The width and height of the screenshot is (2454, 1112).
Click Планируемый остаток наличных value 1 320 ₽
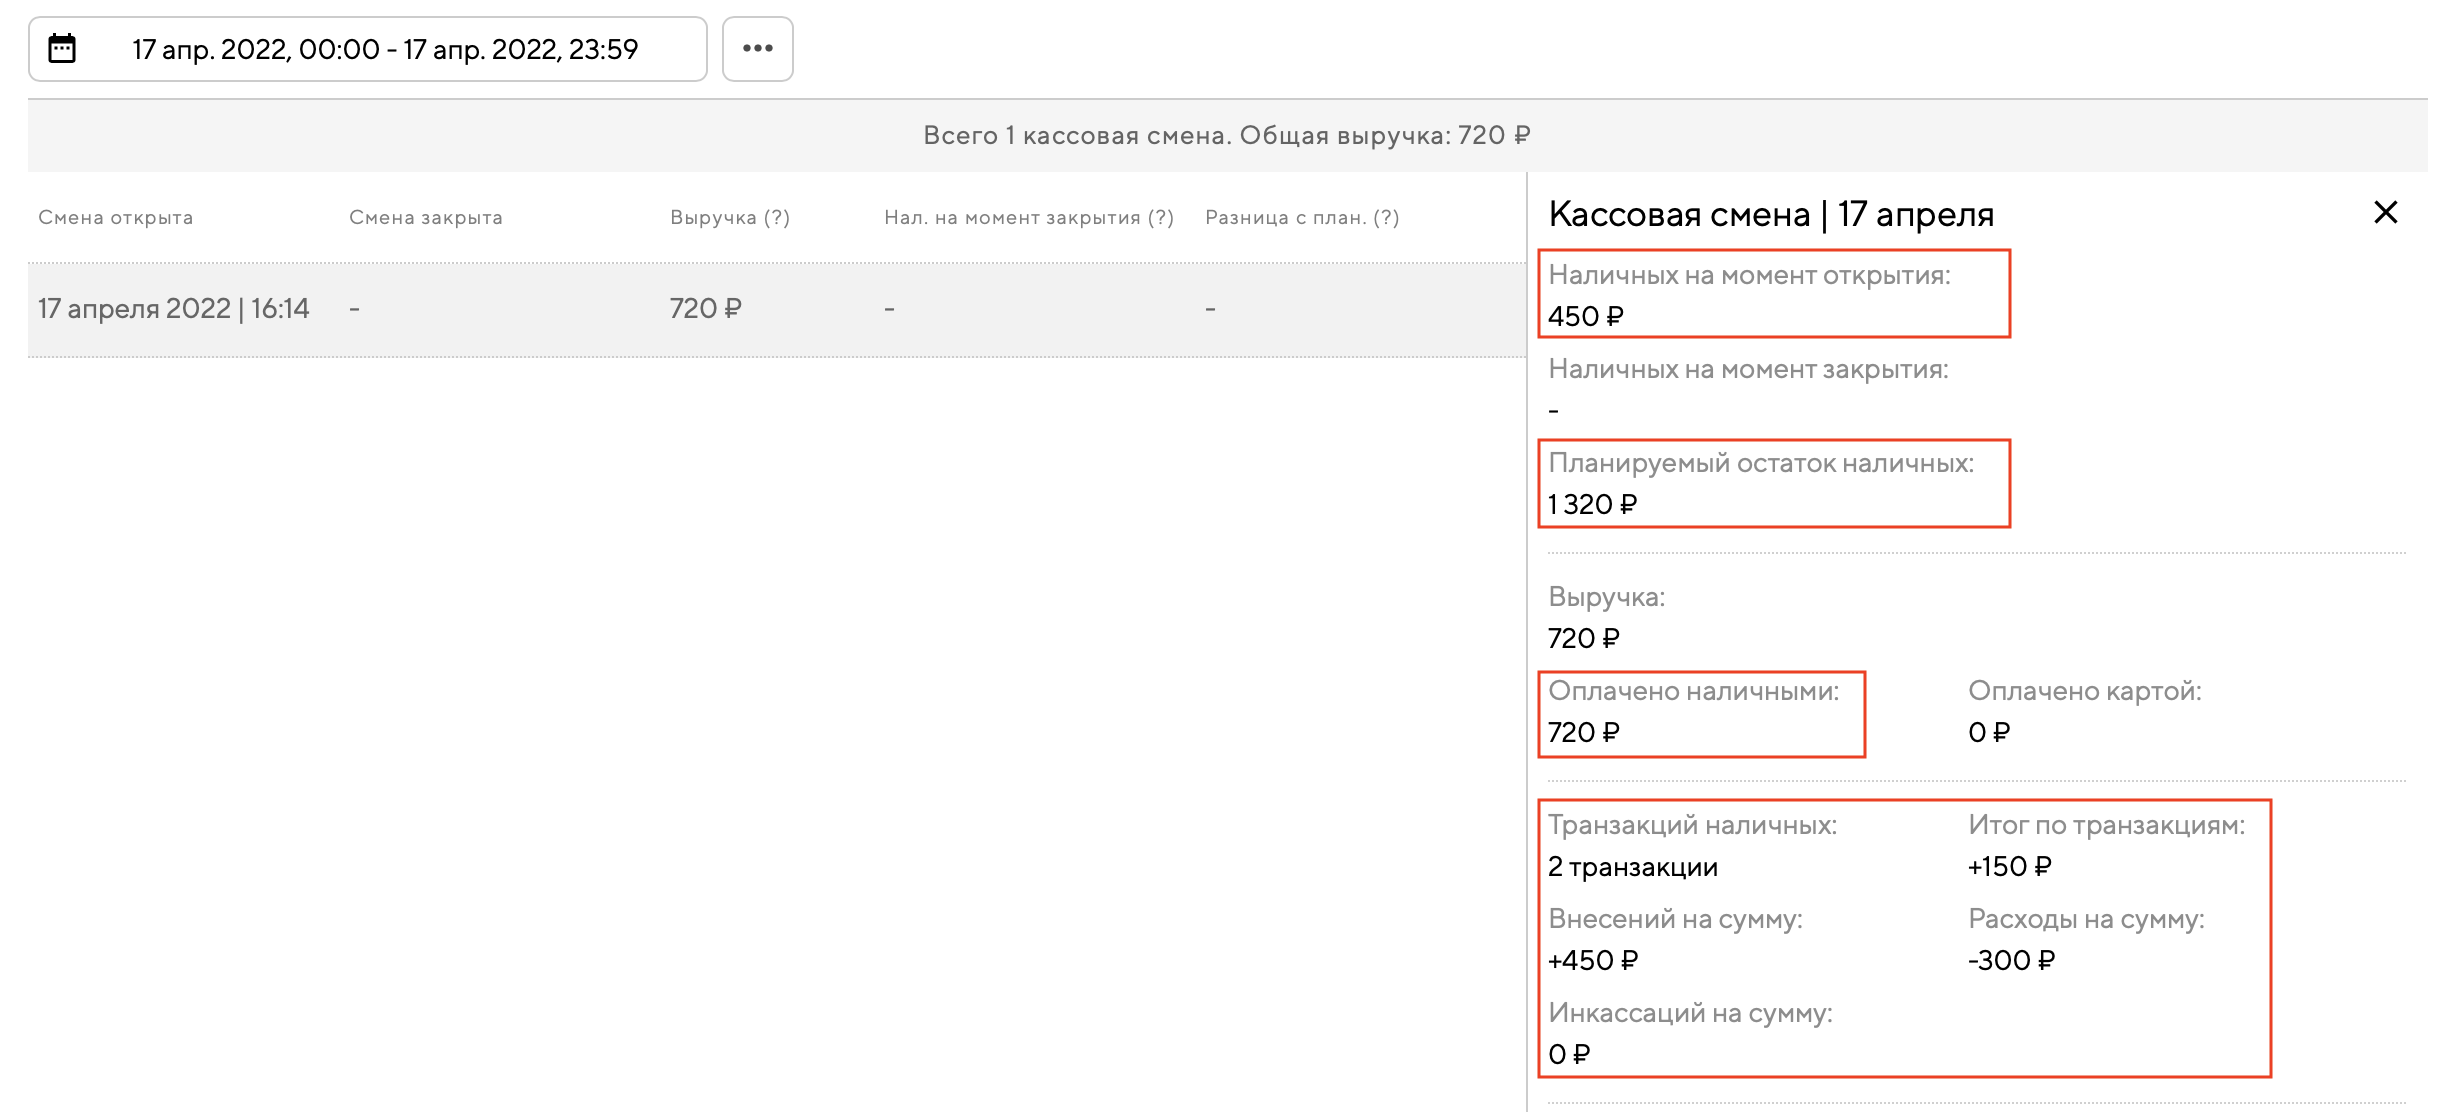click(x=1592, y=505)
